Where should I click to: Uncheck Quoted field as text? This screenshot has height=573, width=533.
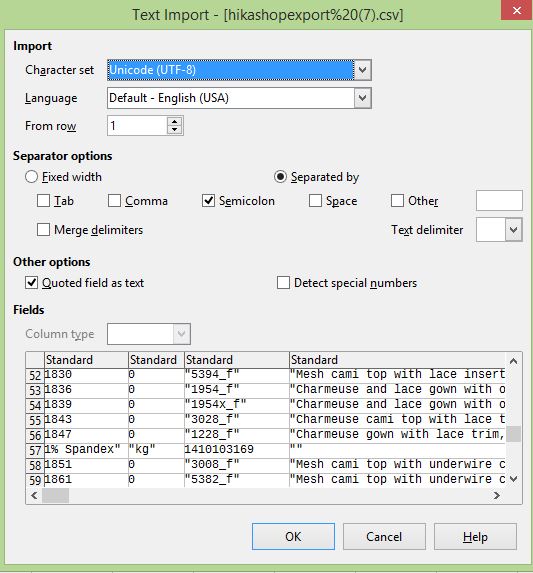point(31,282)
